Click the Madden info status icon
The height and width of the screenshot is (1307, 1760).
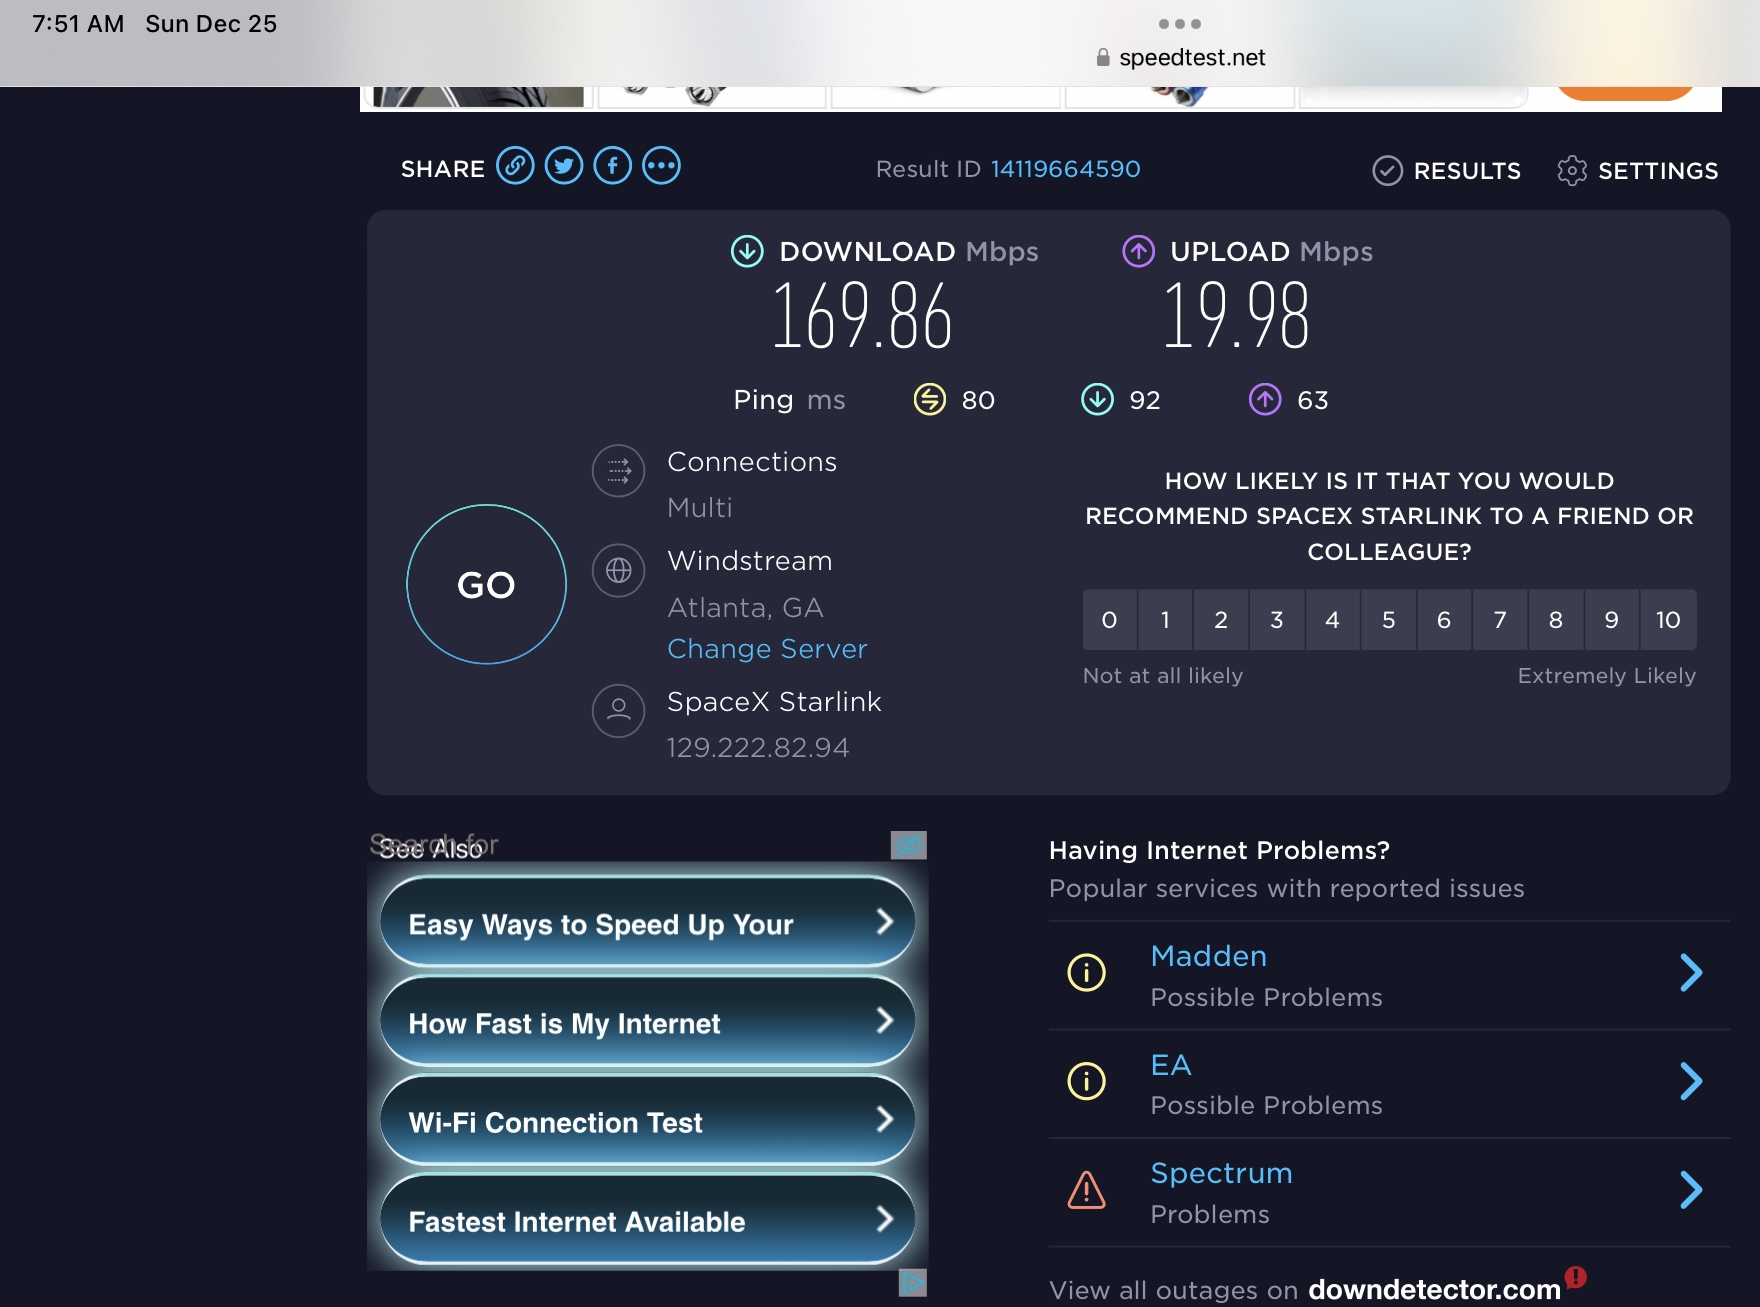pos(1087,972)
